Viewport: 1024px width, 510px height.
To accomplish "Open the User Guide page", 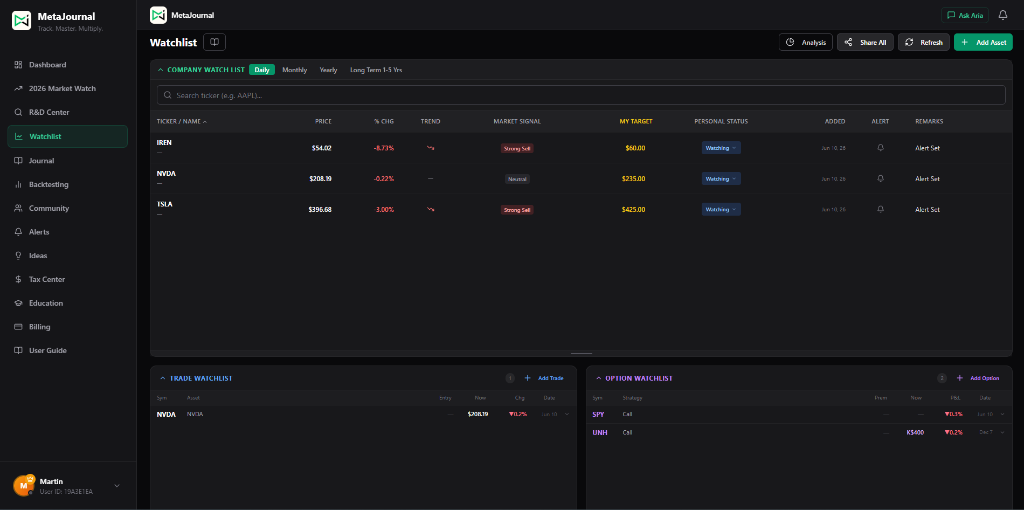I will [x=67, y=350].
